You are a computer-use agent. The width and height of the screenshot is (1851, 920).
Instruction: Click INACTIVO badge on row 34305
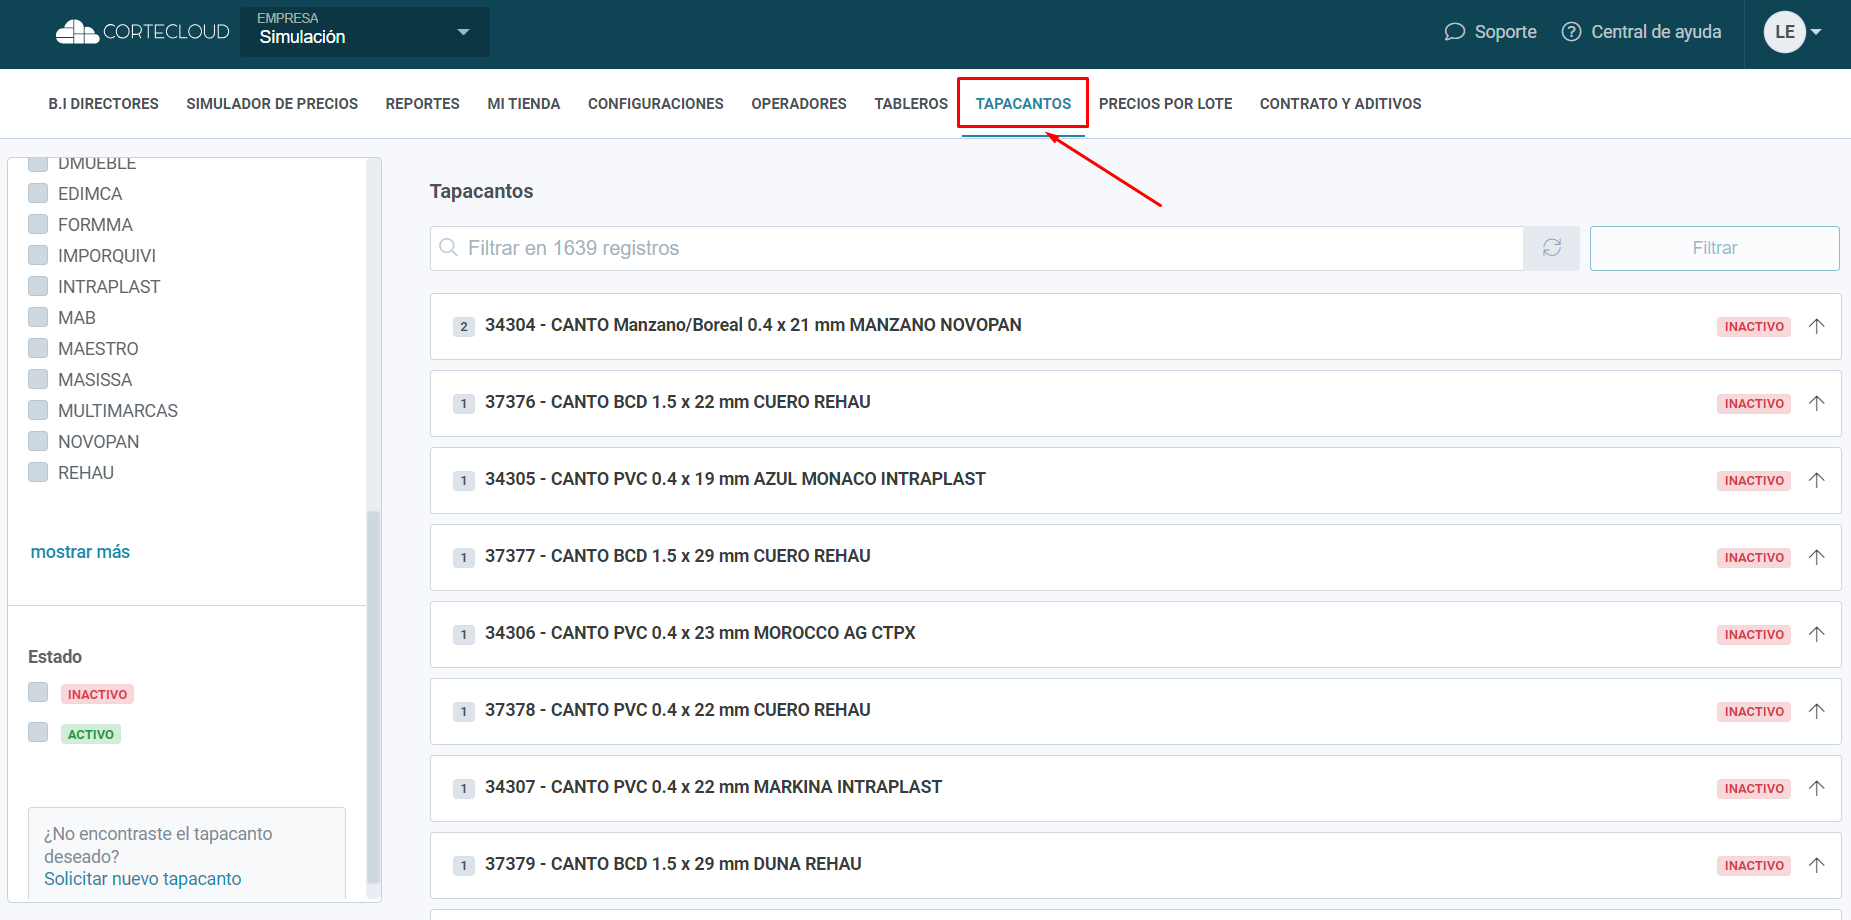tap(1754, 481)
